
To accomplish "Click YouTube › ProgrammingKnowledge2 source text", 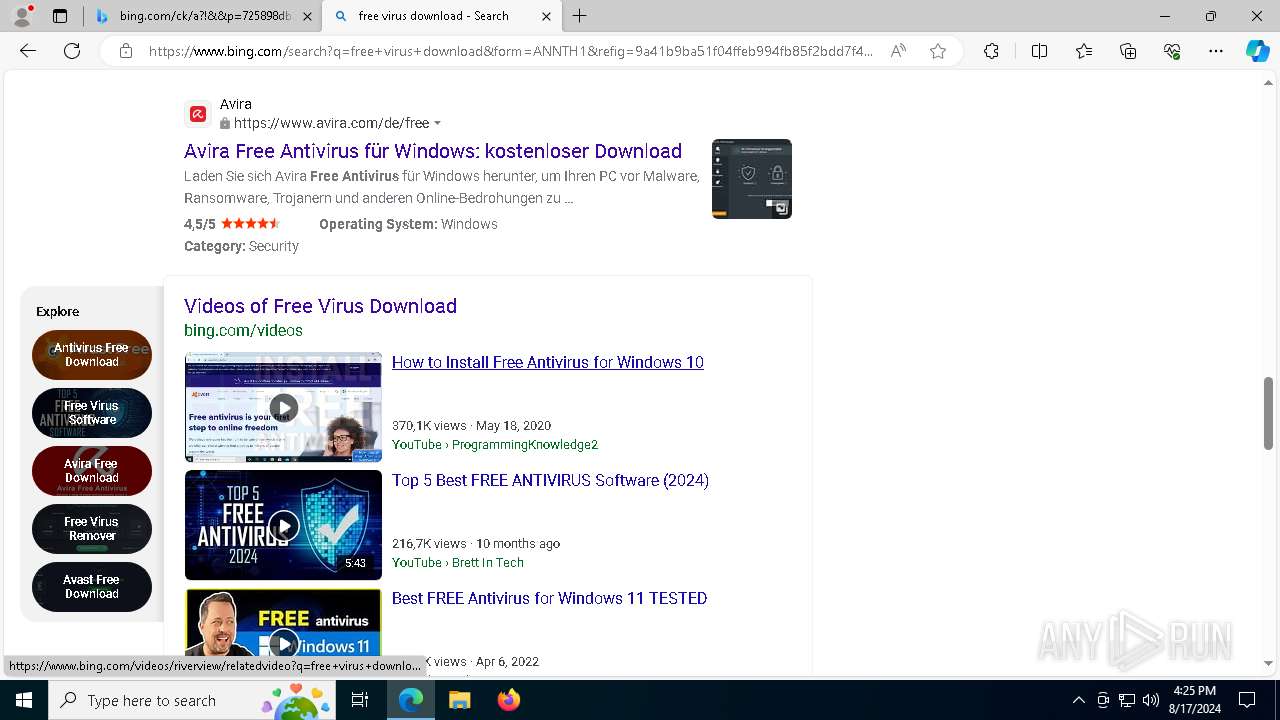I will (x=495, y=444).
